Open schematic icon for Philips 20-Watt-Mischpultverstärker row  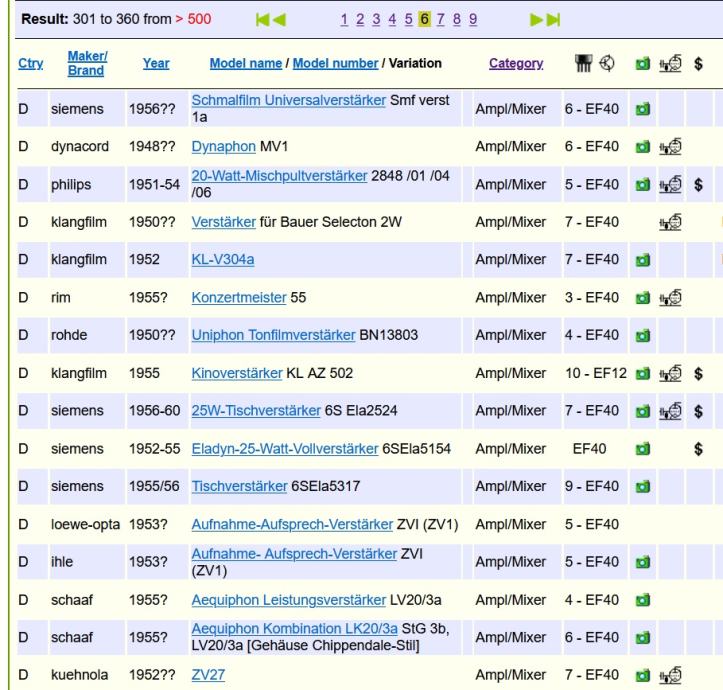point(670,184)
